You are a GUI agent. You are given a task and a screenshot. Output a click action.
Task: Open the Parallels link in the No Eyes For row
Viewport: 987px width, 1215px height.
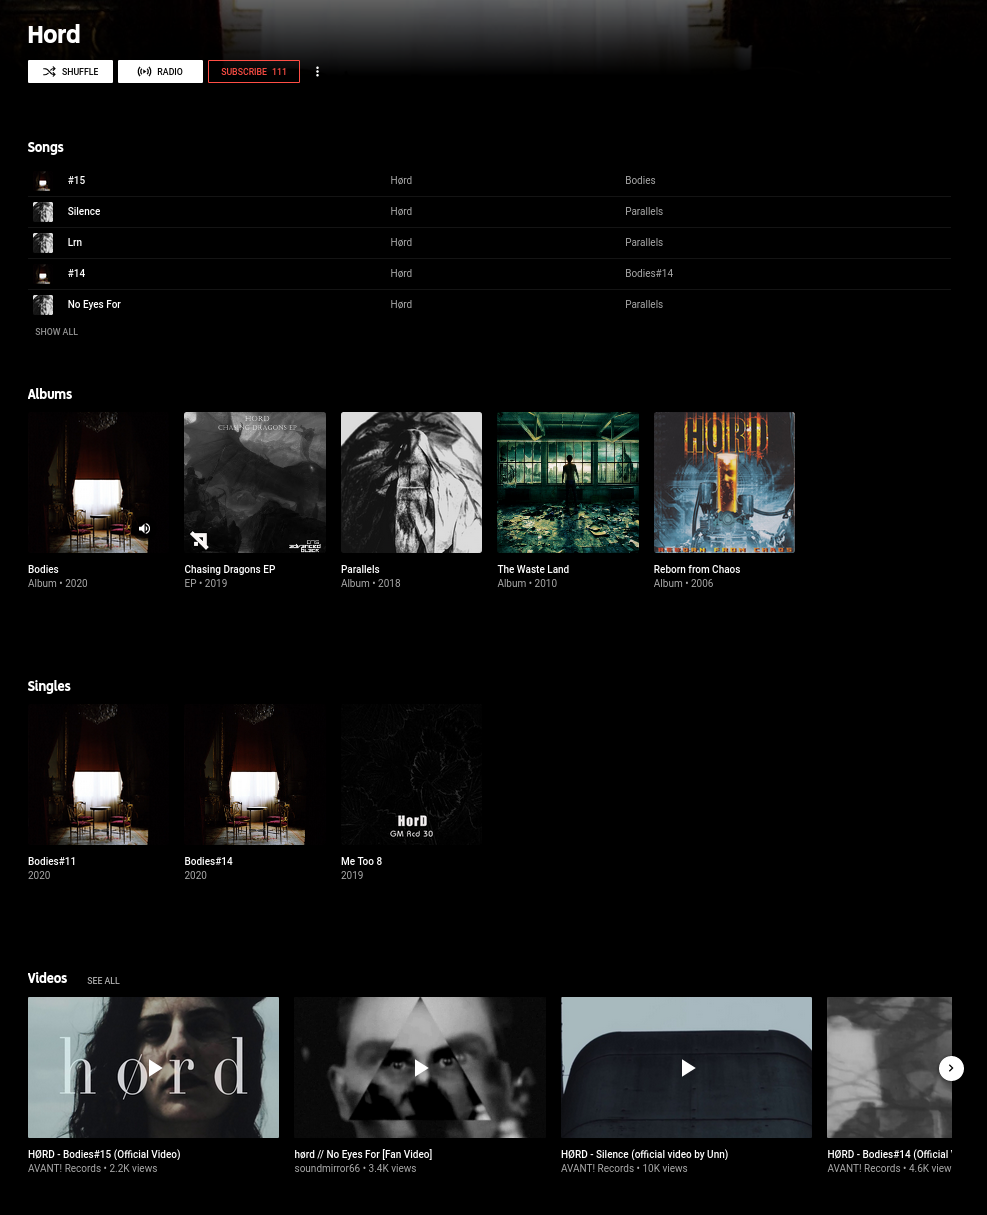(x=644, y=305)
